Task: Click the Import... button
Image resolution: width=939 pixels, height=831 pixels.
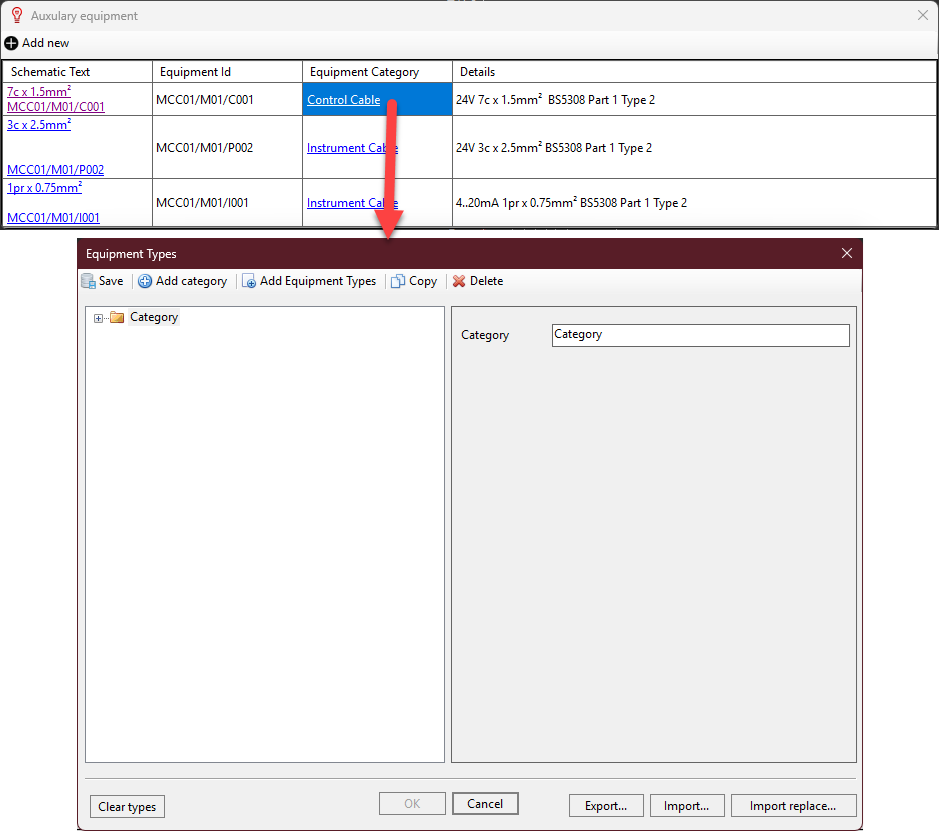Action: [x=687, y=806]
